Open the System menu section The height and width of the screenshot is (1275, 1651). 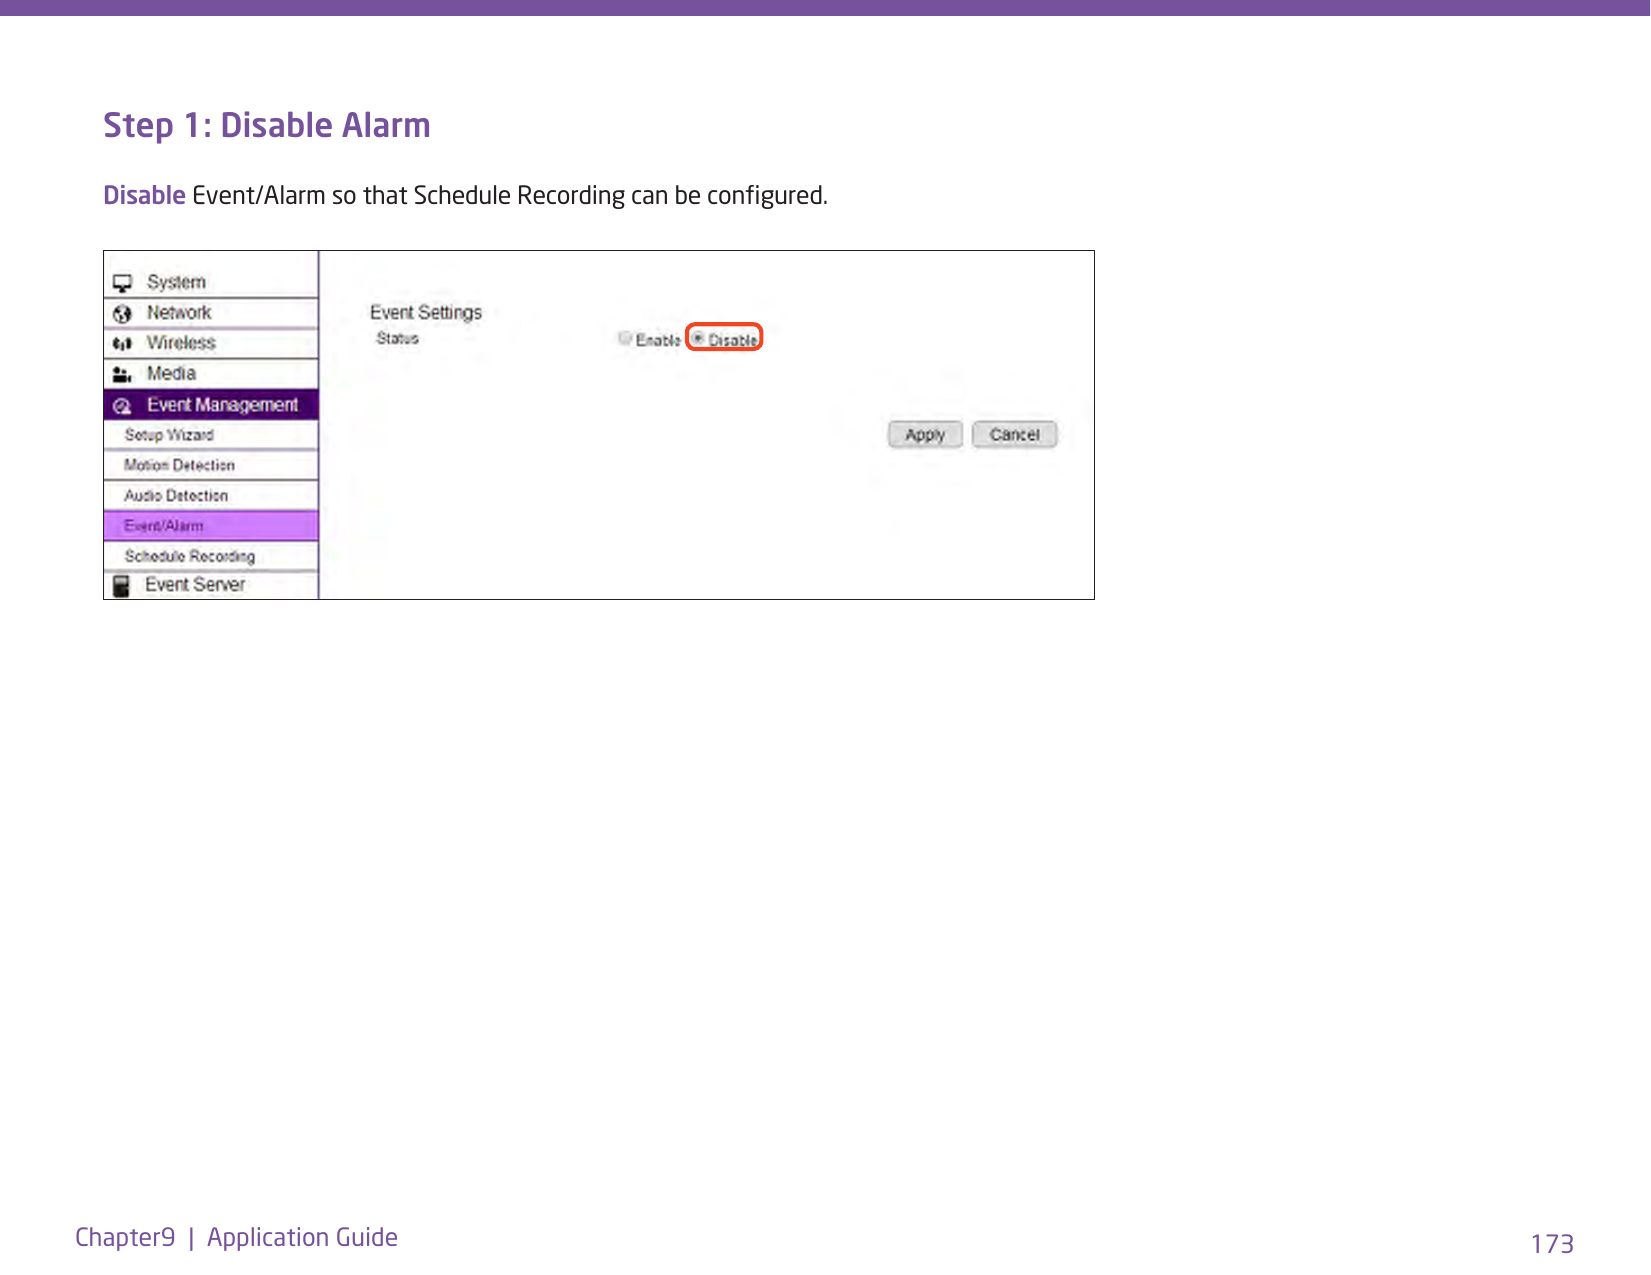click(211, 282)
